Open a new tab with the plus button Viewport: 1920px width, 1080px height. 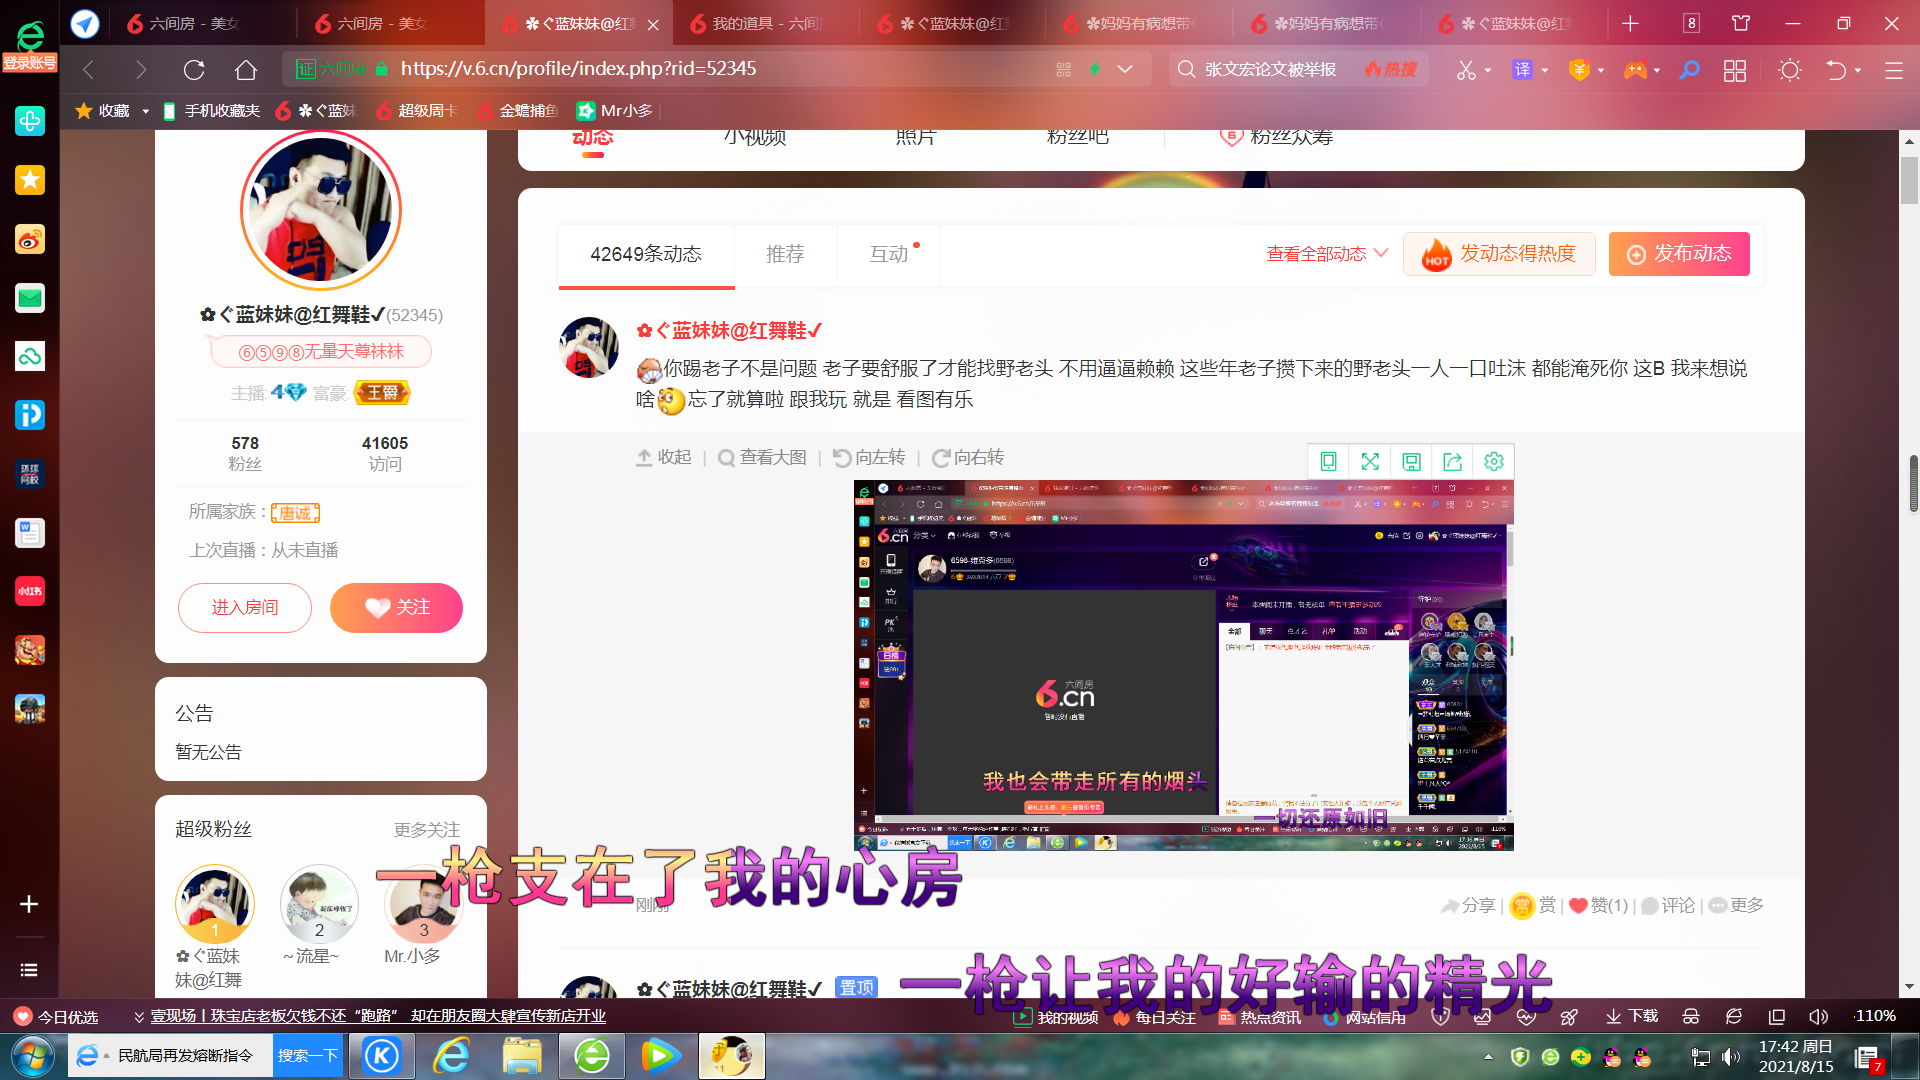tap(1630, 23)
